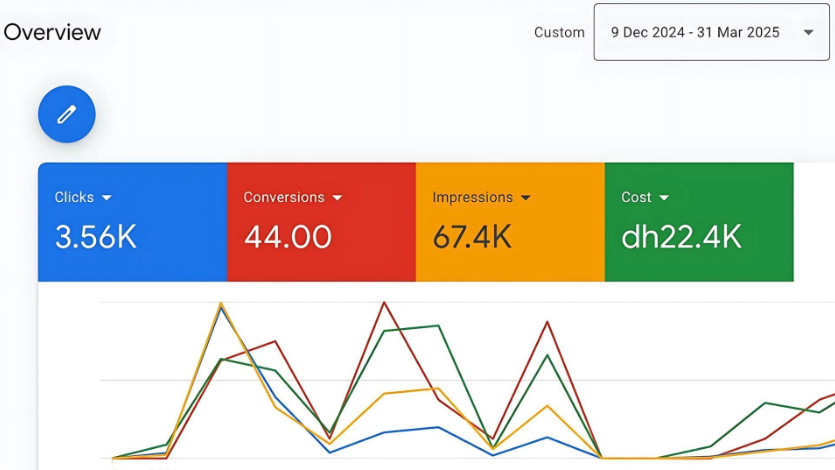Expand the Clicks metric dropdown arrow

point(106,198)
